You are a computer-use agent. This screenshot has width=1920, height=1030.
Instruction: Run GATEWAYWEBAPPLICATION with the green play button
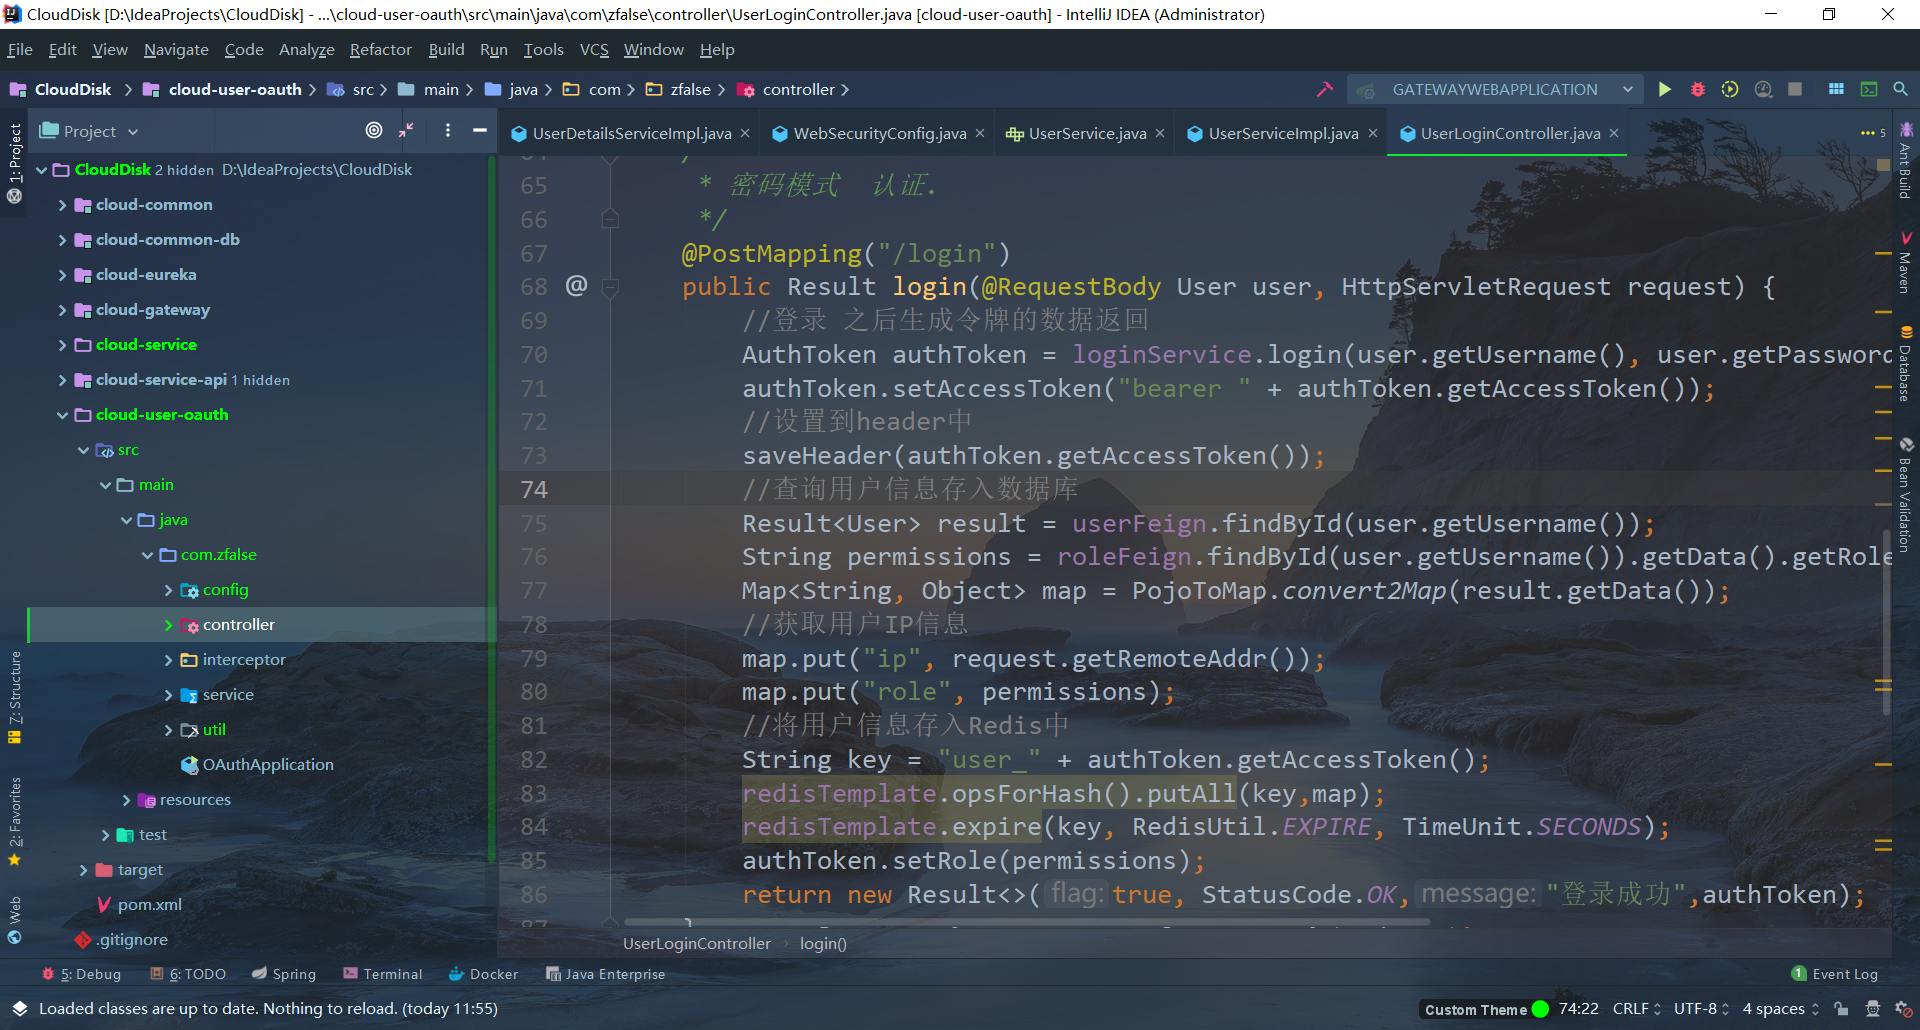(x=1664, y=89)
